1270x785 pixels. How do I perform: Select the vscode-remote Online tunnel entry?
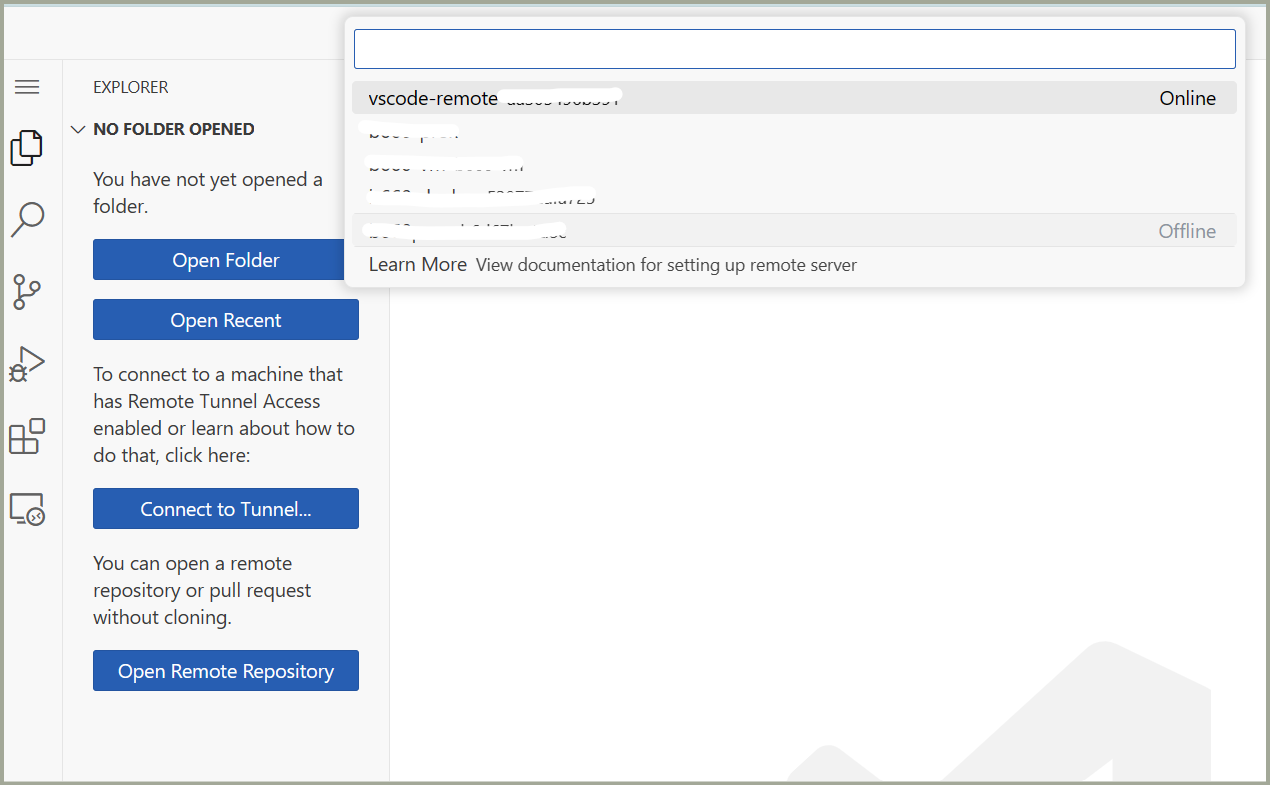coord(795,98)
